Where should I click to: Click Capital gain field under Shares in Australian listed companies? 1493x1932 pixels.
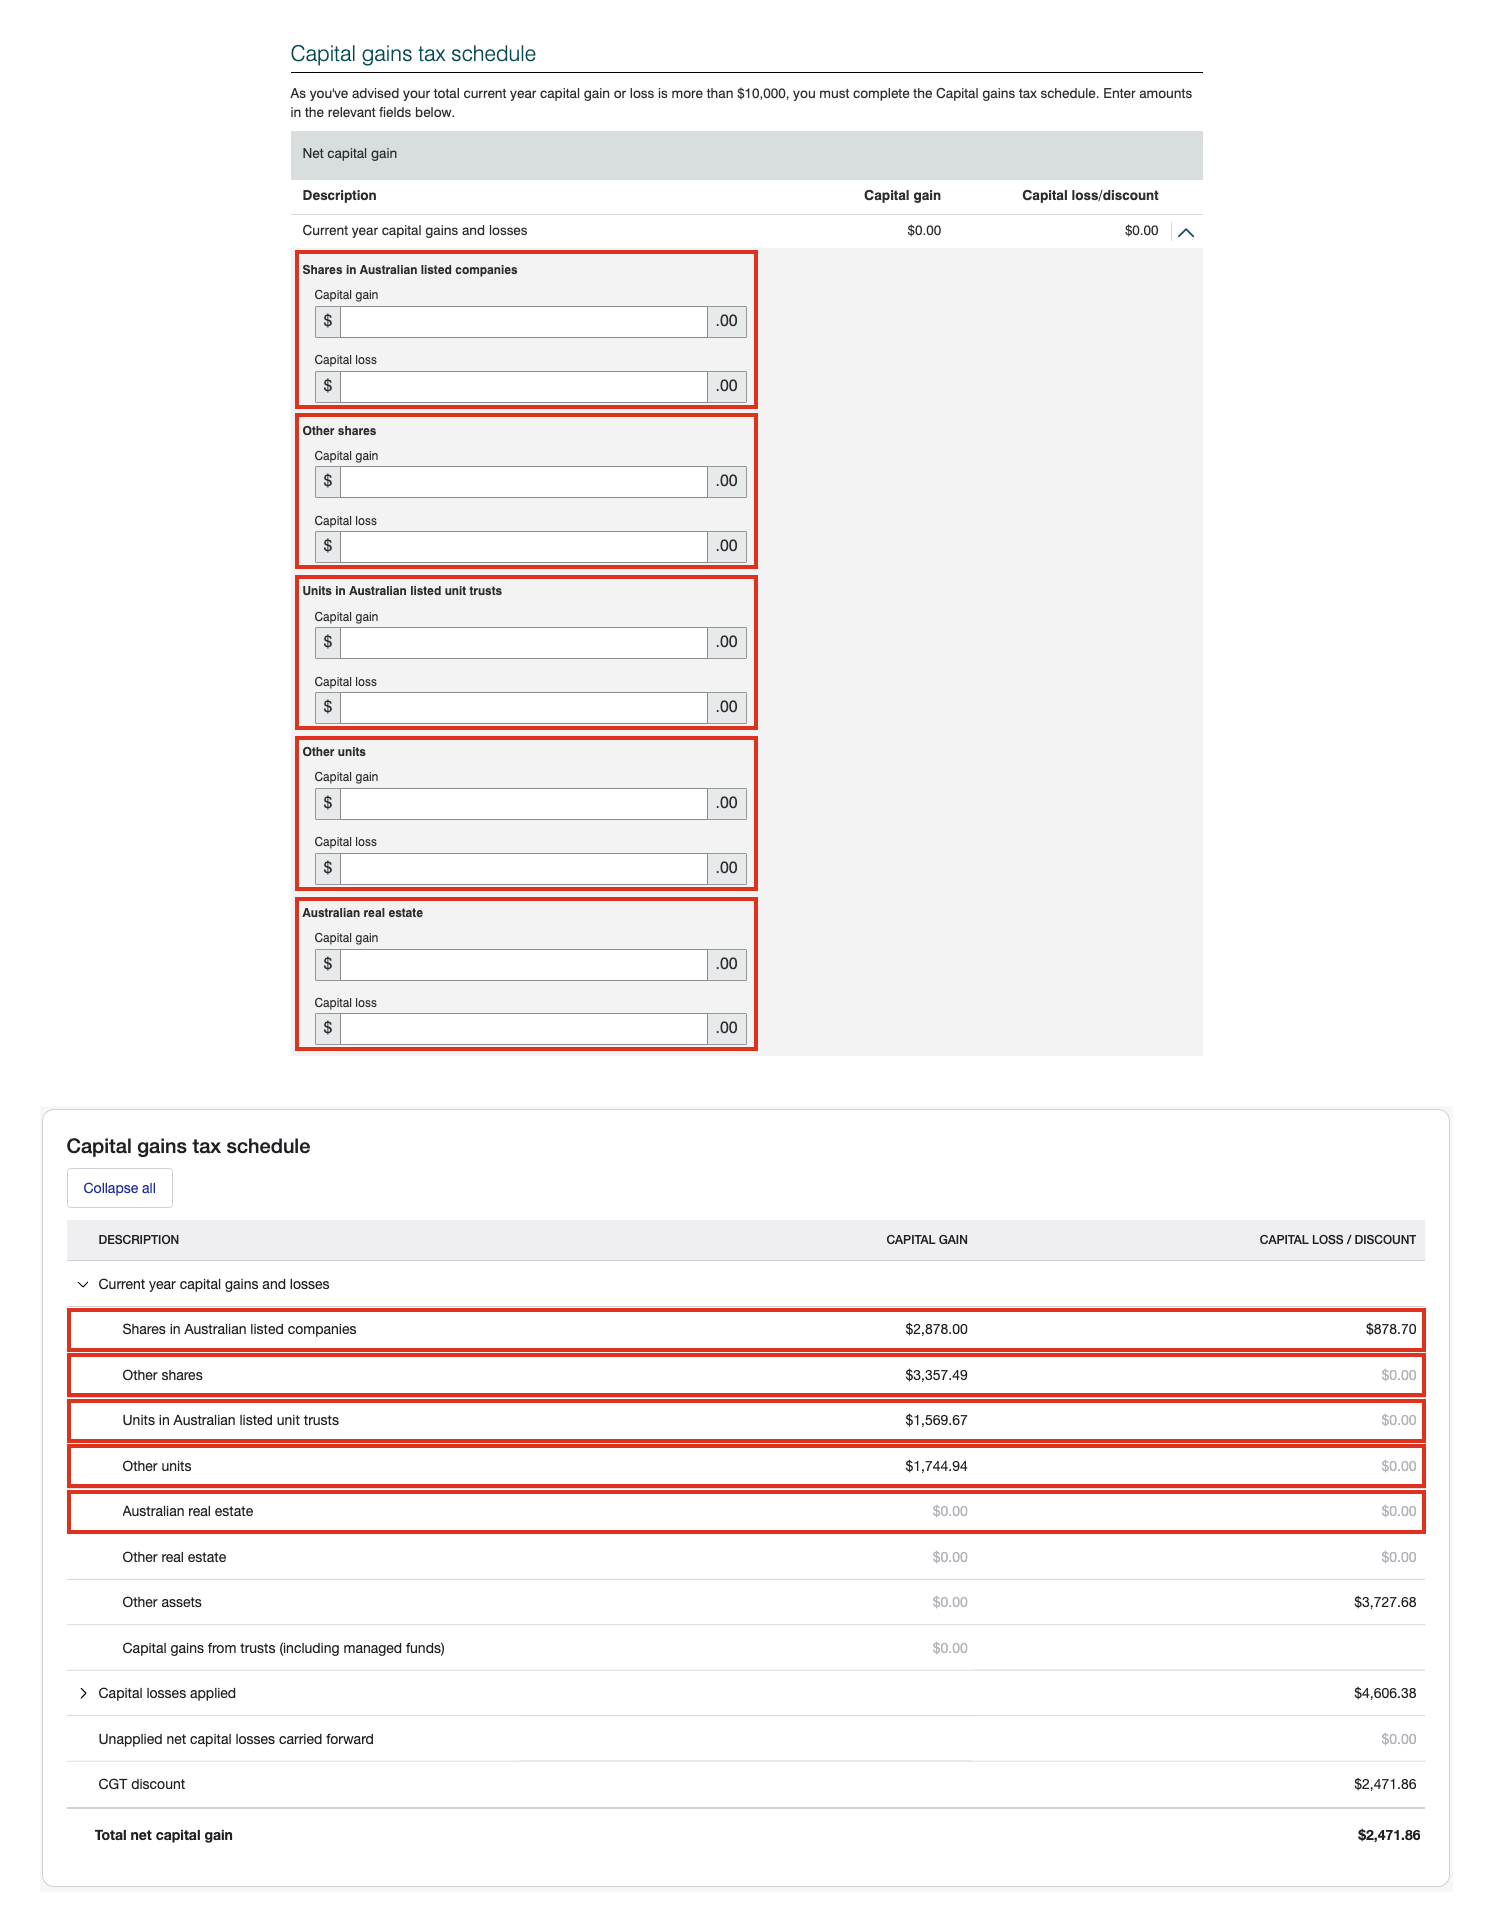pos(524,322)
